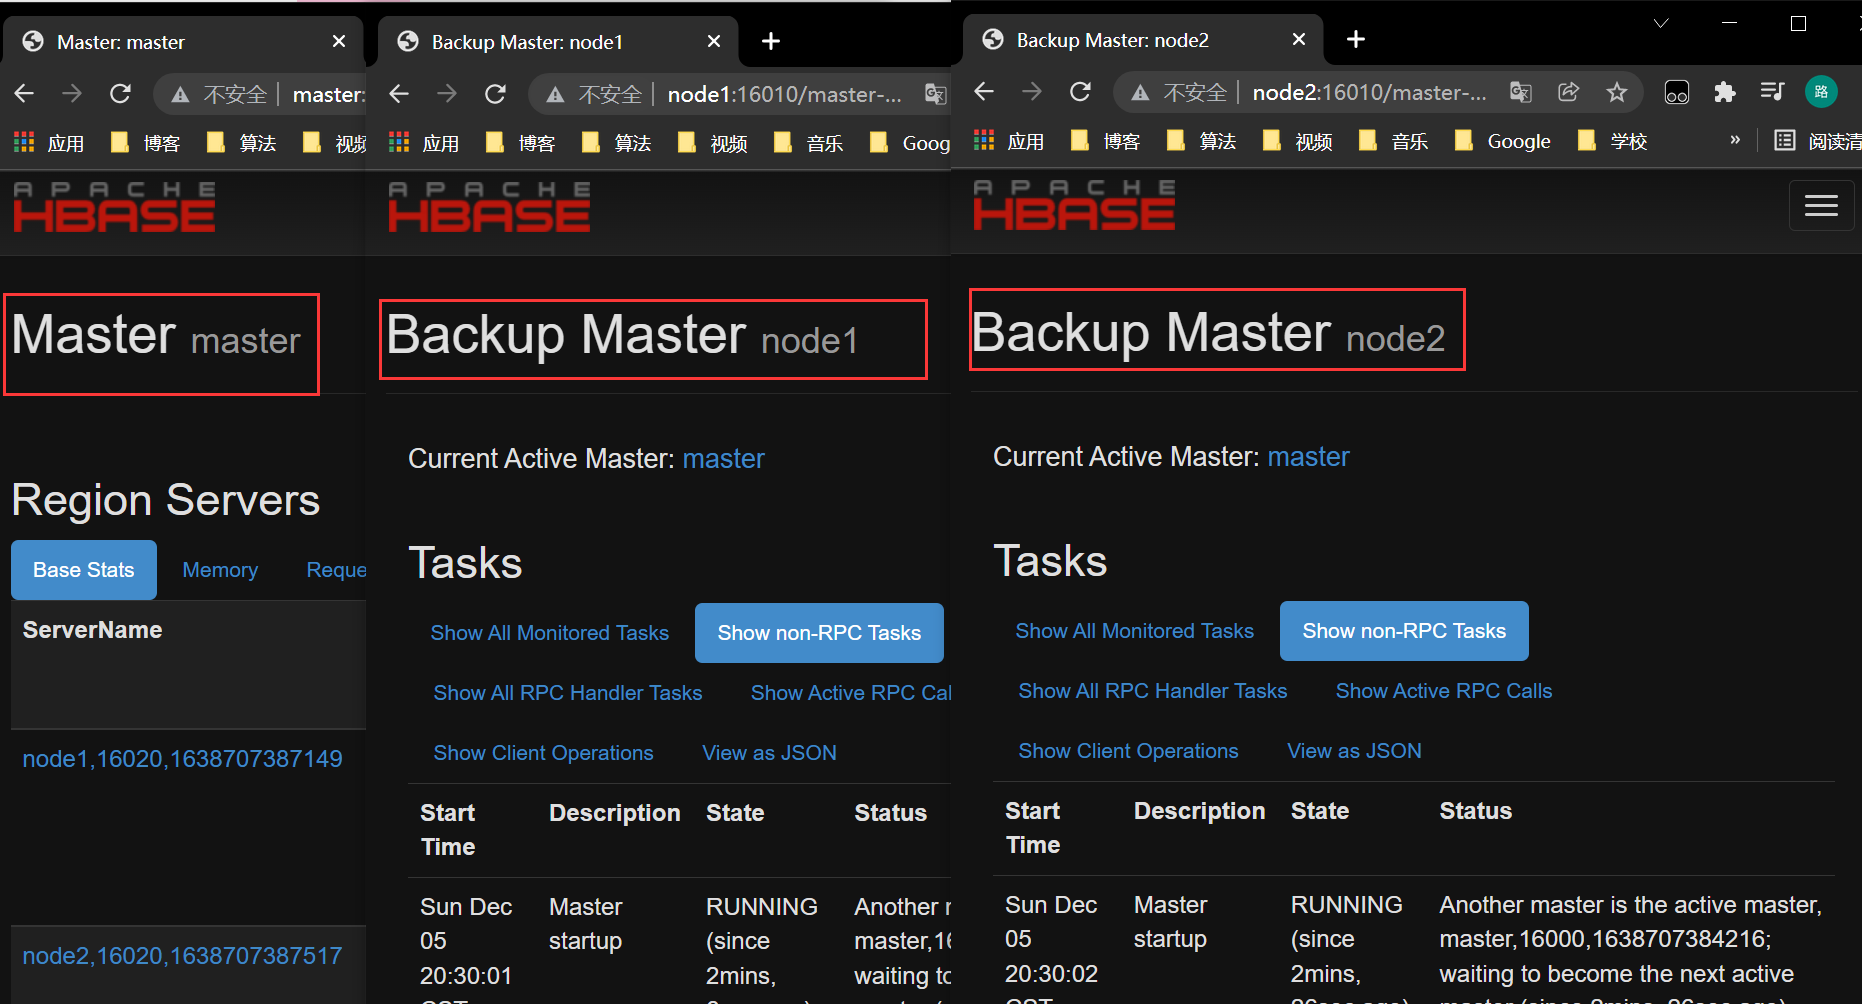Close the Master: master tab
The width and height of the screenshot is (1862, 1004).
(x=339, y=41)
